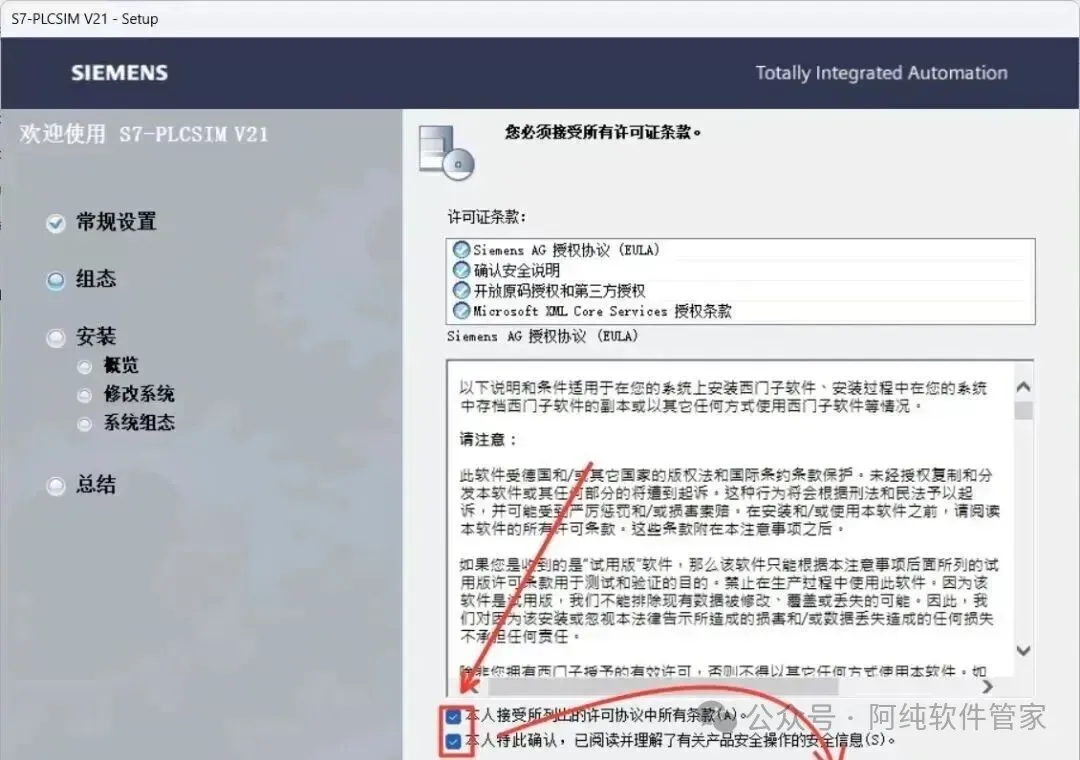This screenshot has width=1080, height=760.
Task: Click globe icon beside Siemens AG EULA entry
Action: point(461,249)
